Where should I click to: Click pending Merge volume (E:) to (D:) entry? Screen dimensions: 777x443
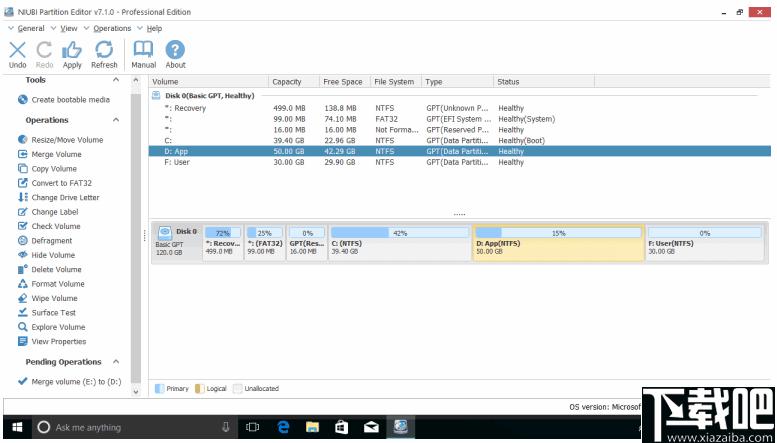(70, 382)
